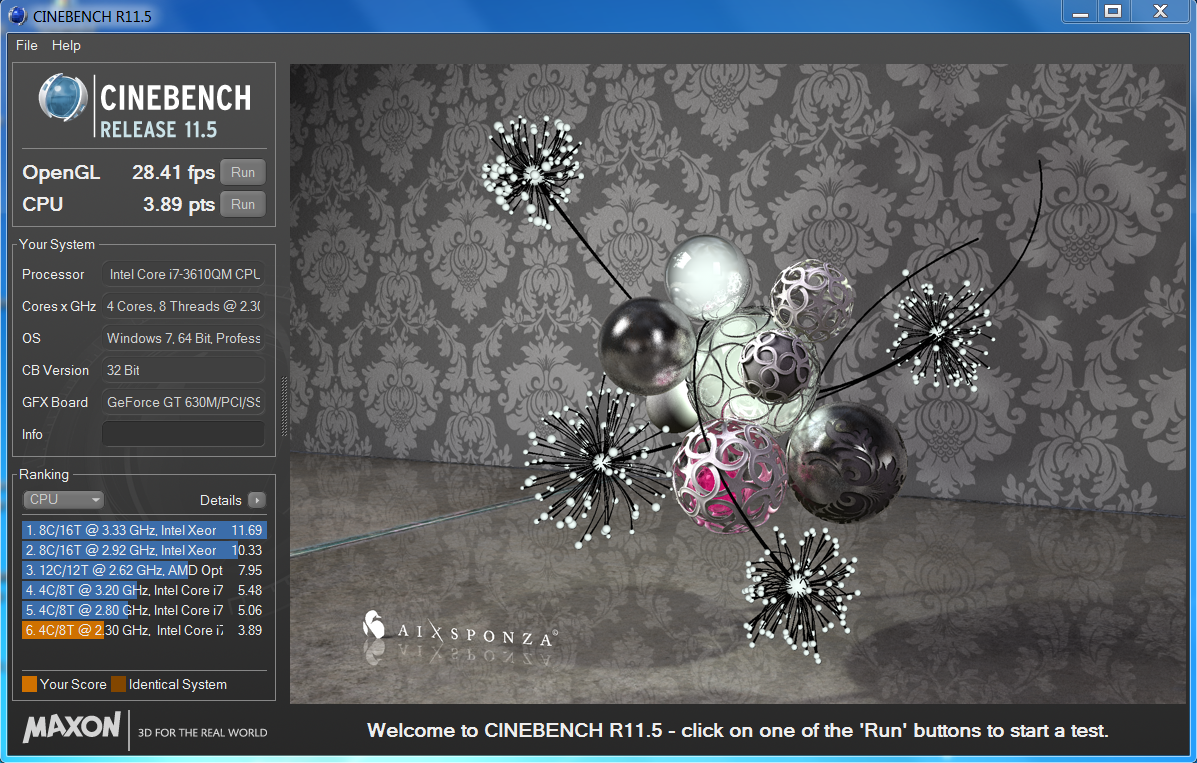Screen dimensions: 1197x763
Task: Click the brown Identical System legend swatch
Action: click(118, 684)
